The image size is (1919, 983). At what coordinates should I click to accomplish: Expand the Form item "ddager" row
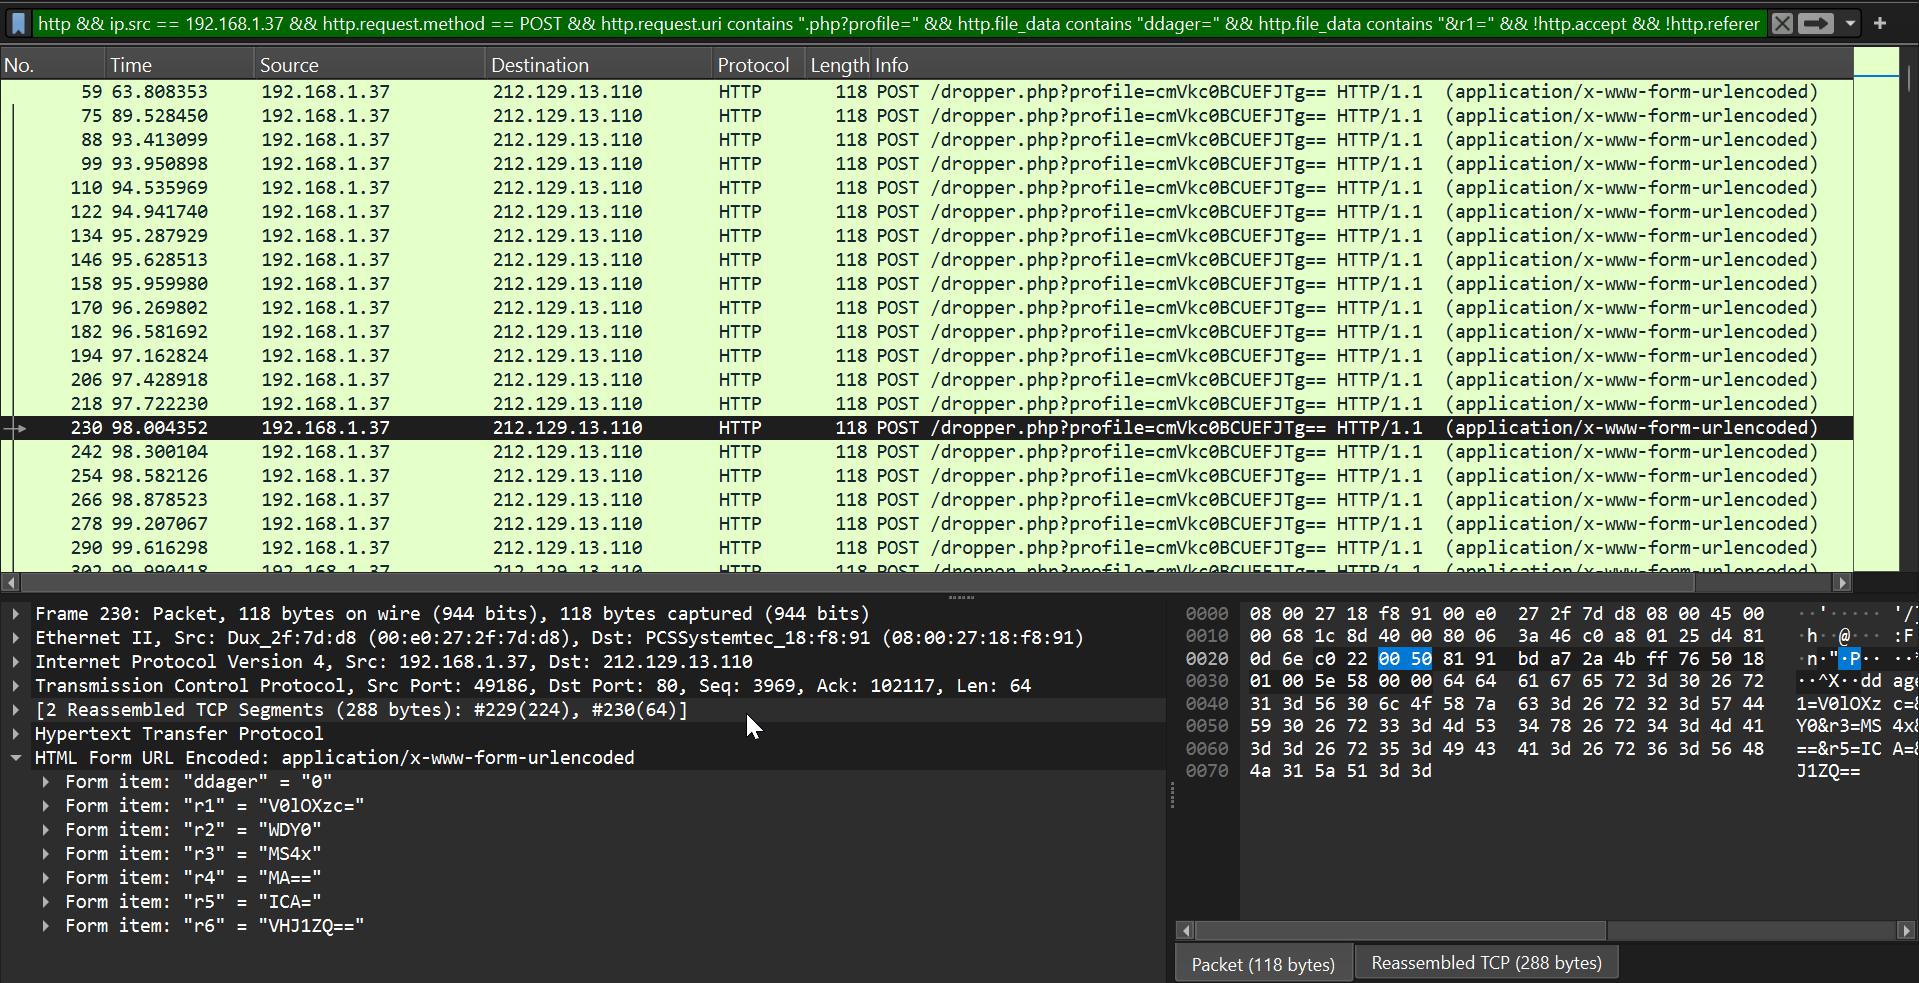click(x=46, y=782)
